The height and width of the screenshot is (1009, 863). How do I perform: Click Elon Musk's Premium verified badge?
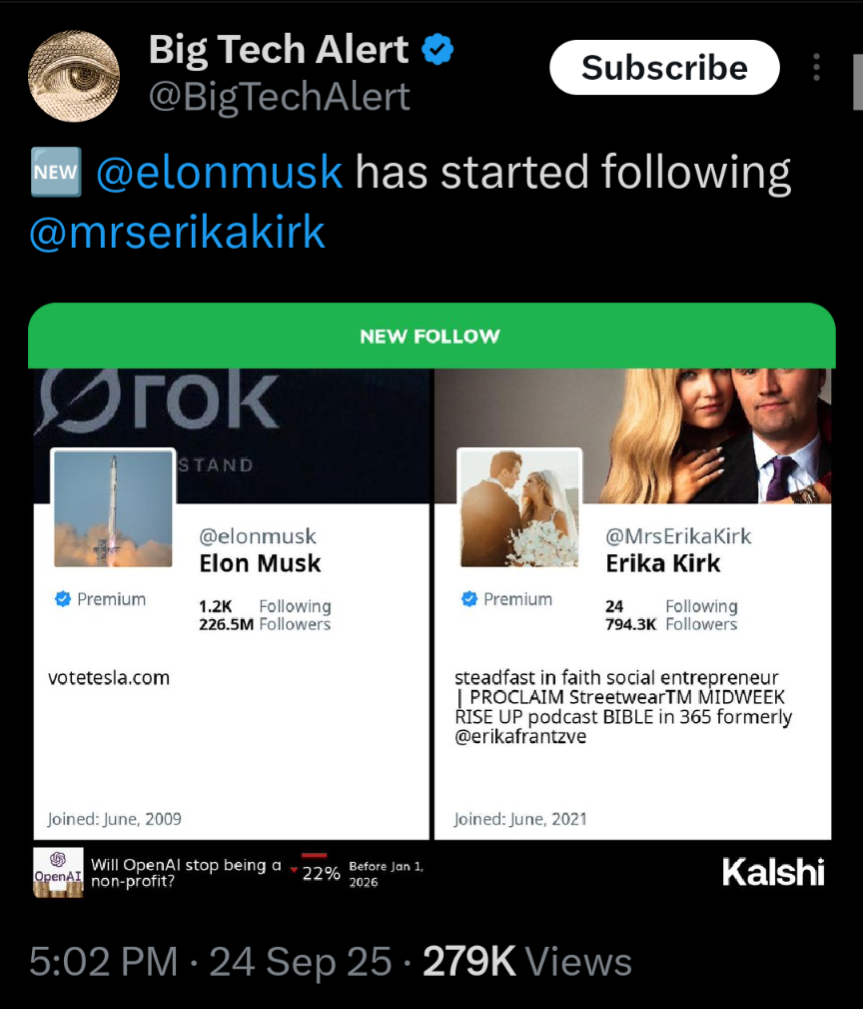(62, 599)
